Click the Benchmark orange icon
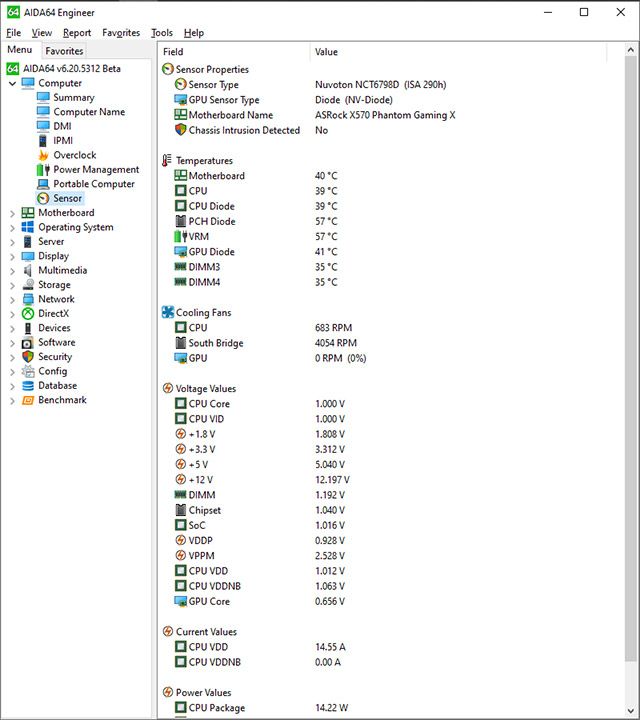This screenshot has height=720, width=640. (28, 400)
